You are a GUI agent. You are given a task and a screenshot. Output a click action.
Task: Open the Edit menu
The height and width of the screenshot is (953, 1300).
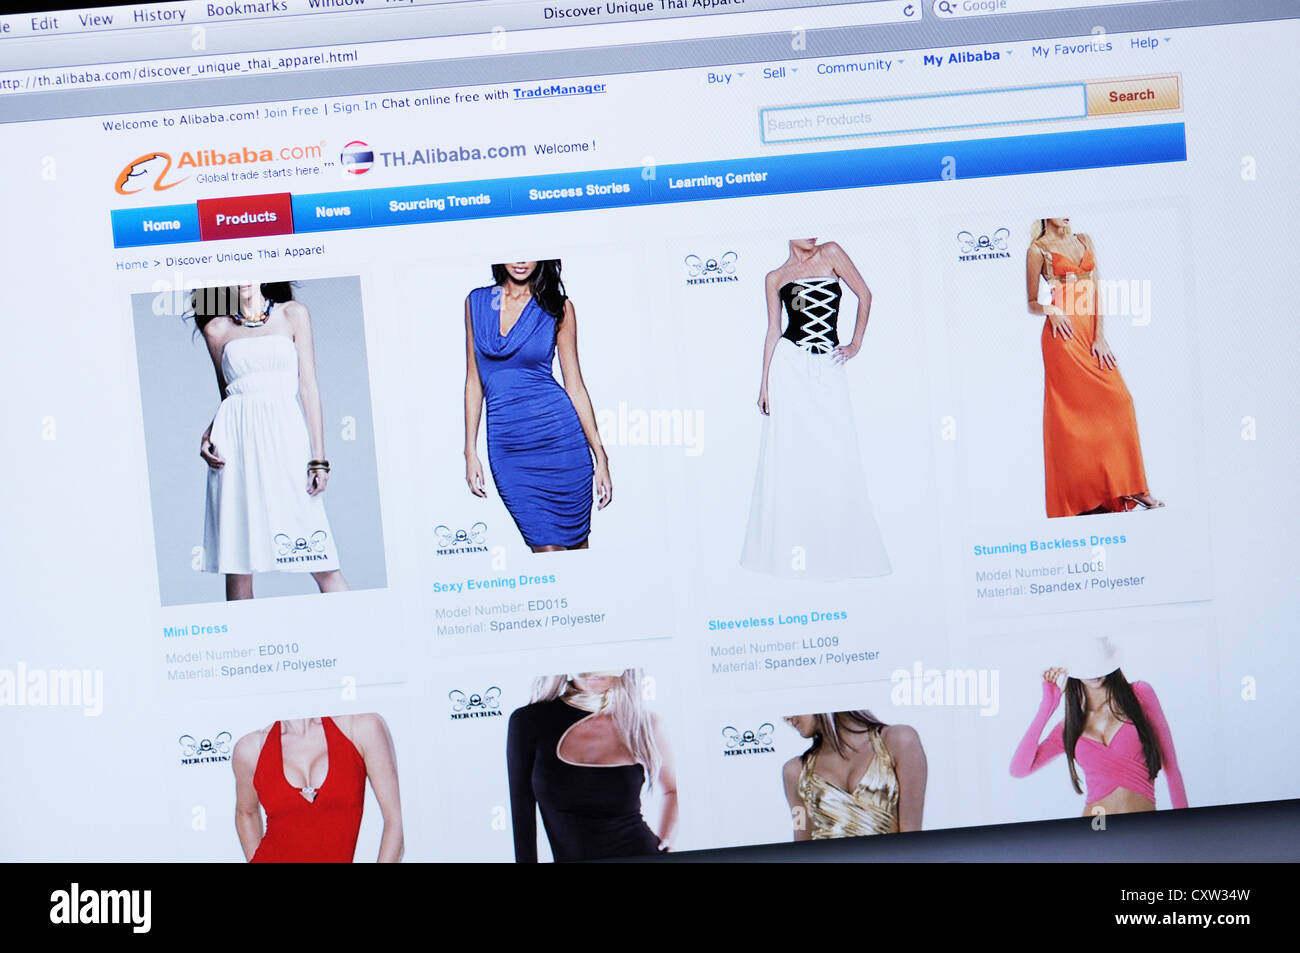44,23
